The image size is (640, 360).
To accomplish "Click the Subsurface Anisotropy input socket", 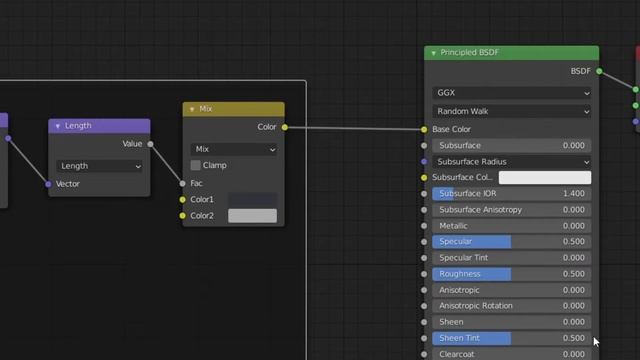I will pyautogui.click(x=424, y=210).
